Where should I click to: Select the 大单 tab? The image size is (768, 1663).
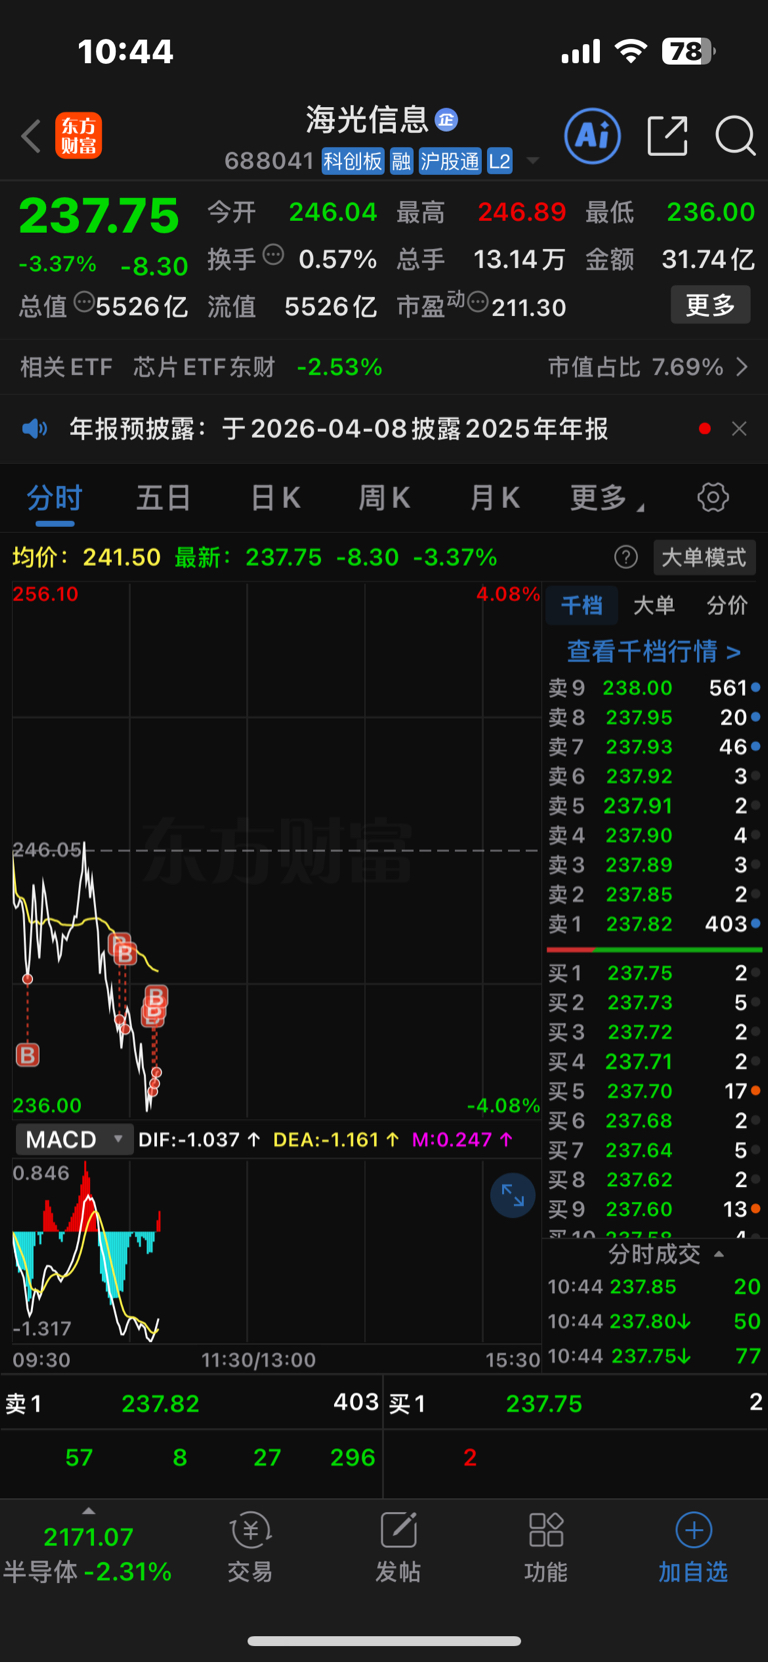[x=654, y=605]
